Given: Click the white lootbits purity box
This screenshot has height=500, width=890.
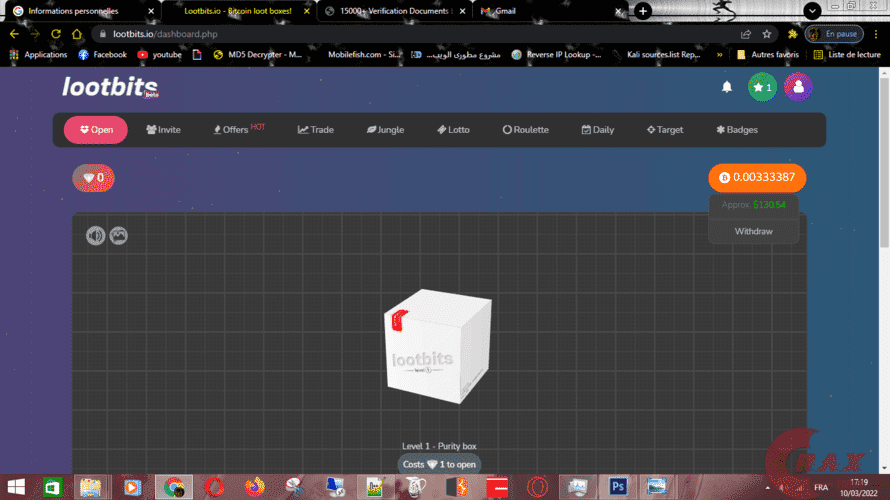Looking at the screenshot, I should (436, 348).
